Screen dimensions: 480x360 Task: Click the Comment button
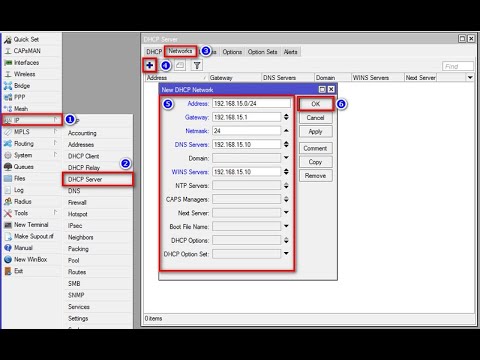point(316,148)
